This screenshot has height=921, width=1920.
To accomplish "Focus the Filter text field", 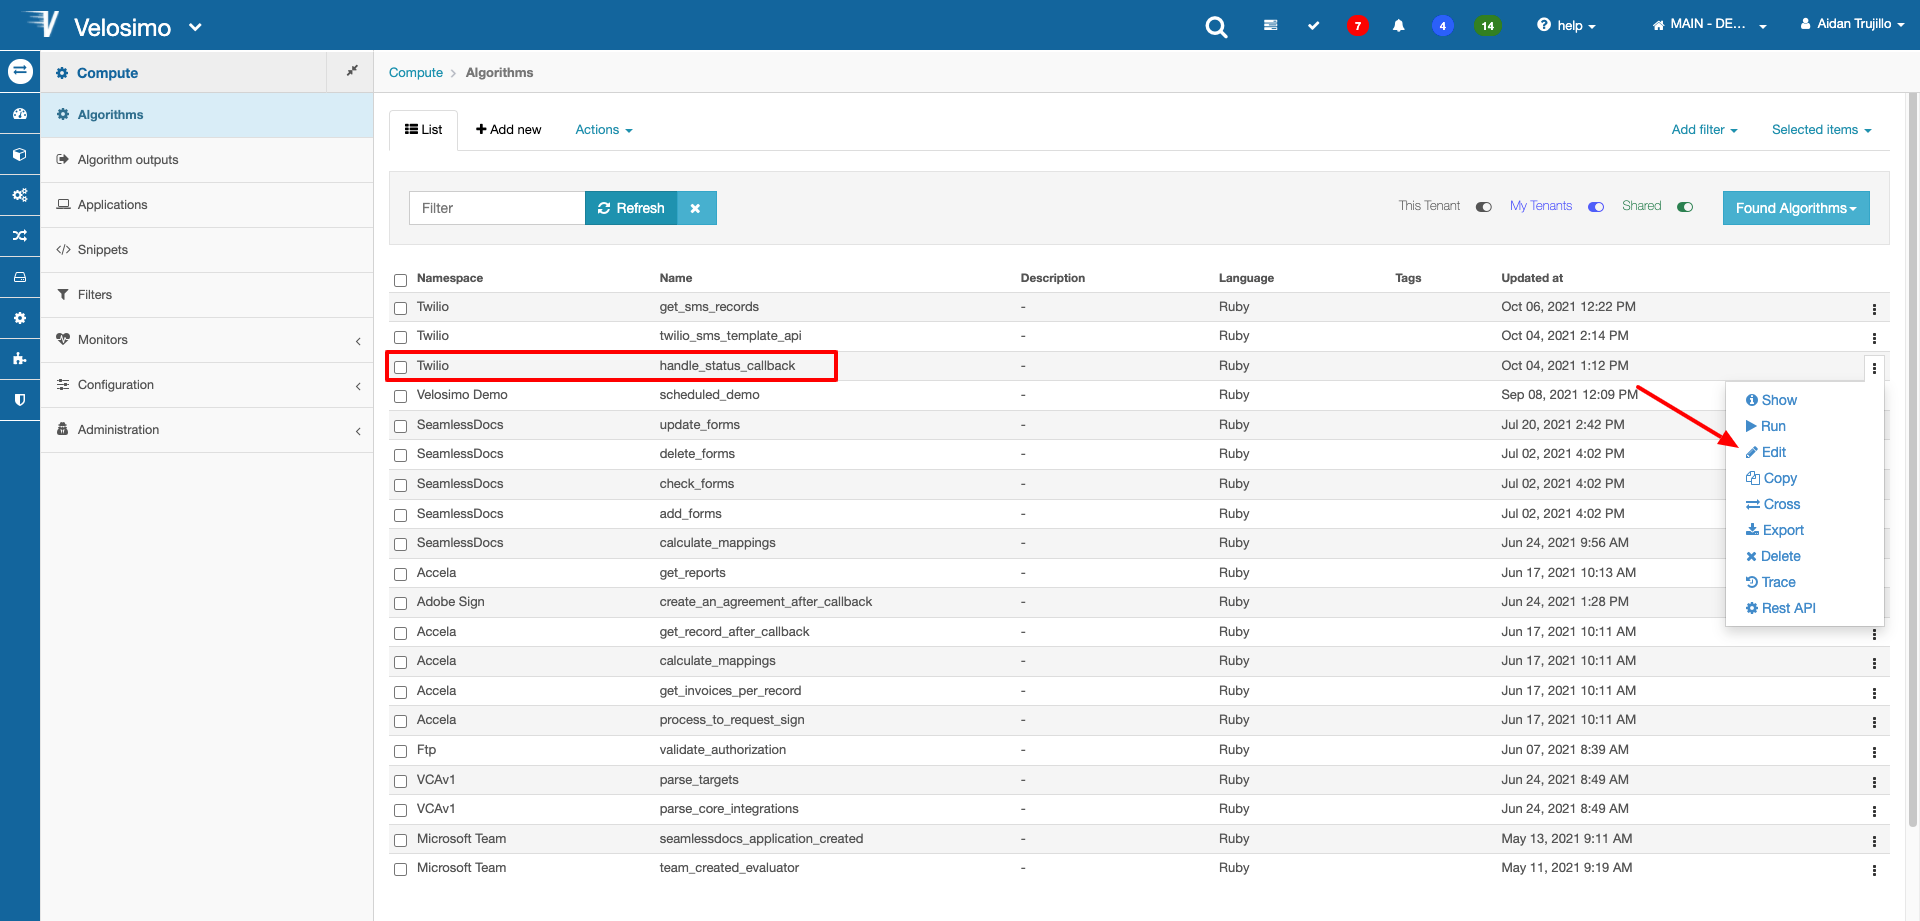I will click(497, 208).
